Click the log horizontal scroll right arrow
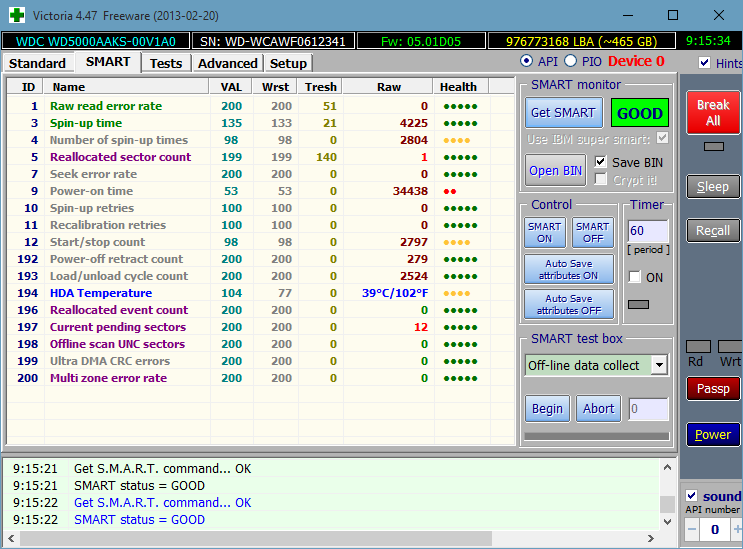Image resolution: width=743 pixels, height=549 pixels. pyautogui.click(x=651, y=538)
